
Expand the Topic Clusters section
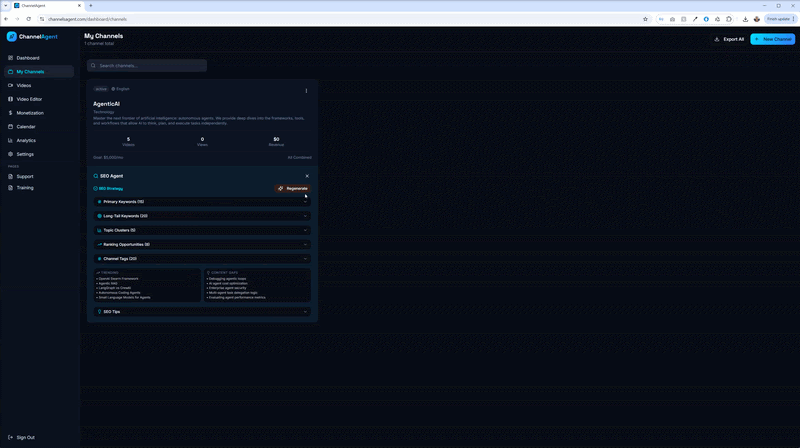pos(202,230)
